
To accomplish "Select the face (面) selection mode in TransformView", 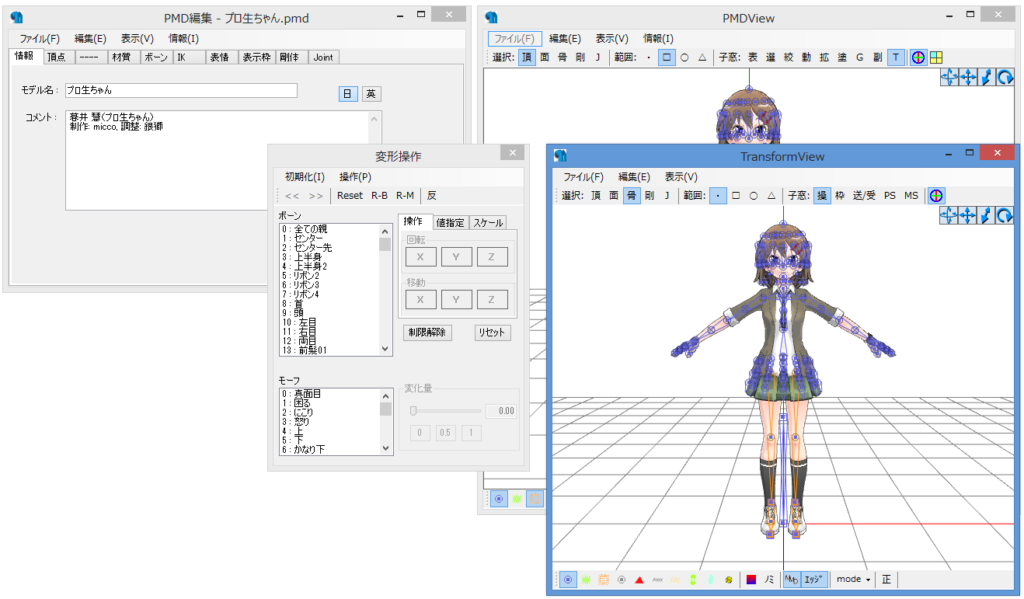I will (x=613, y=195).
